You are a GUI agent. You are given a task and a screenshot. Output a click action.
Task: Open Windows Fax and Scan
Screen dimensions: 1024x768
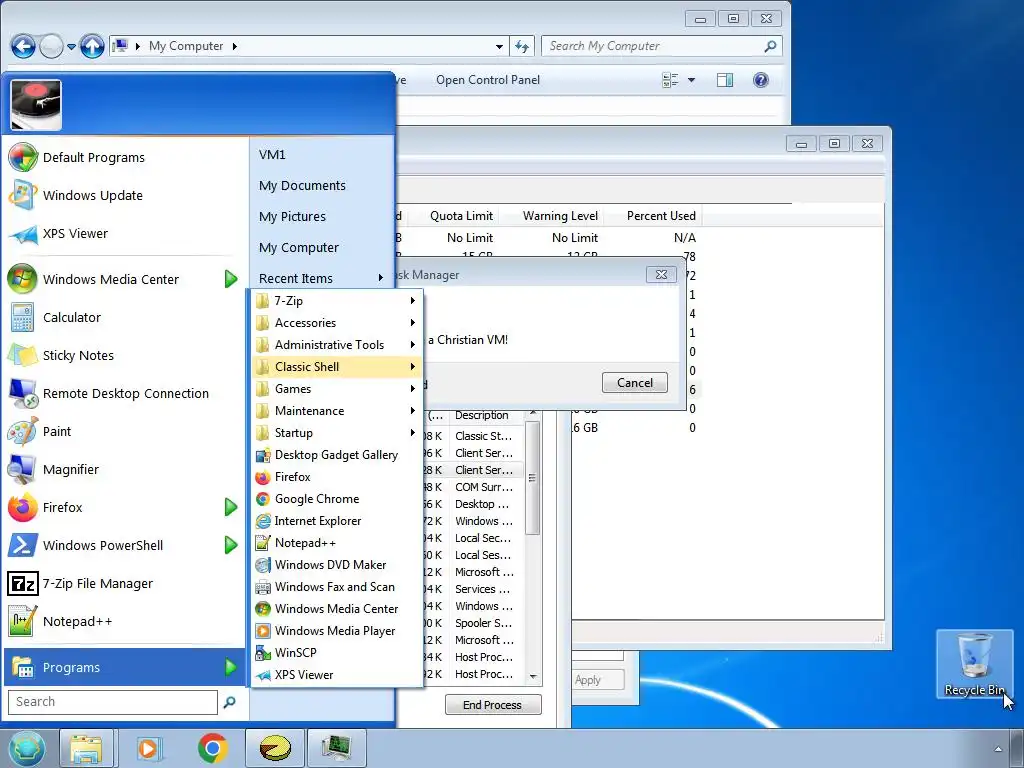click(x=336, y=586)
